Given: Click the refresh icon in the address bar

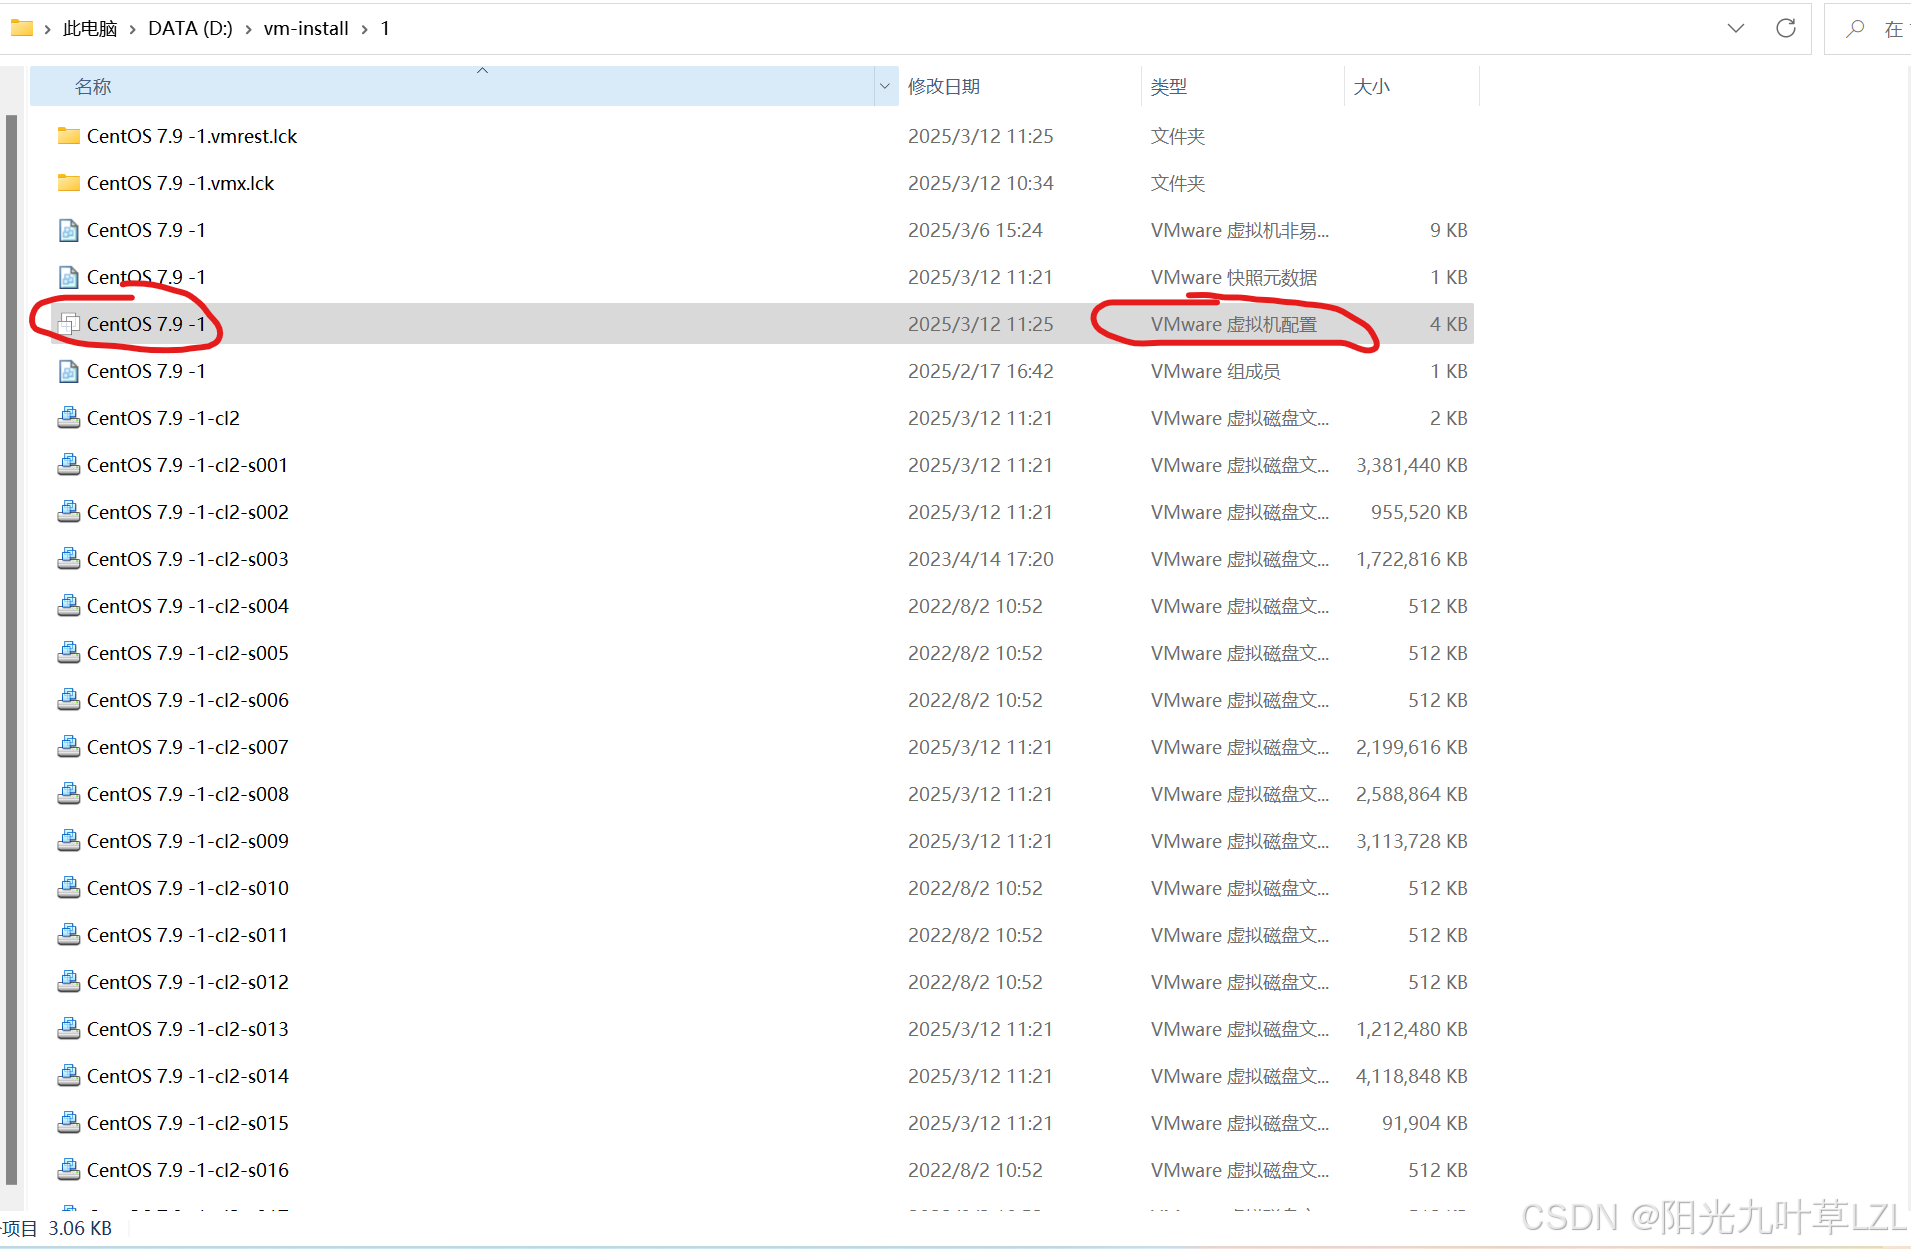Looking at the screenshot, I should [1786, 28].
